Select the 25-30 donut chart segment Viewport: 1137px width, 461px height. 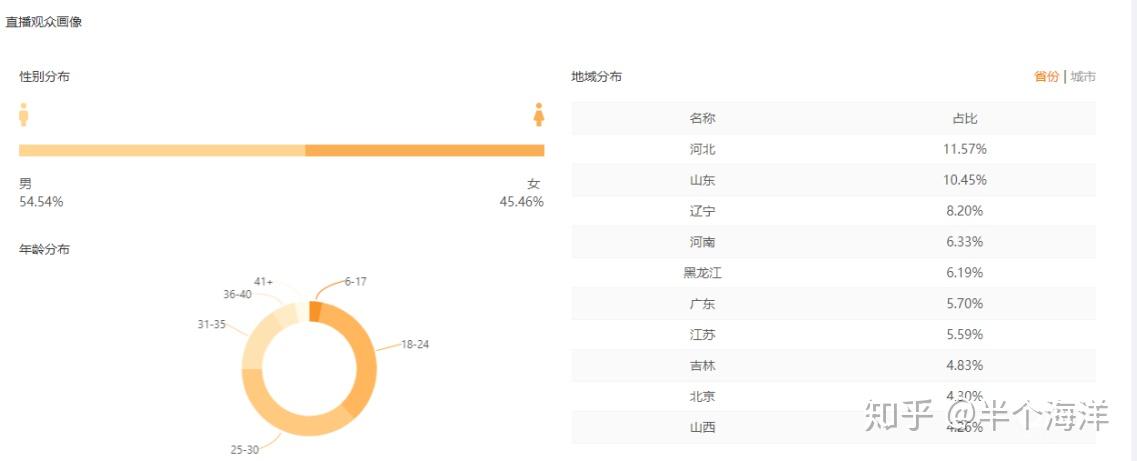(290, 420)
